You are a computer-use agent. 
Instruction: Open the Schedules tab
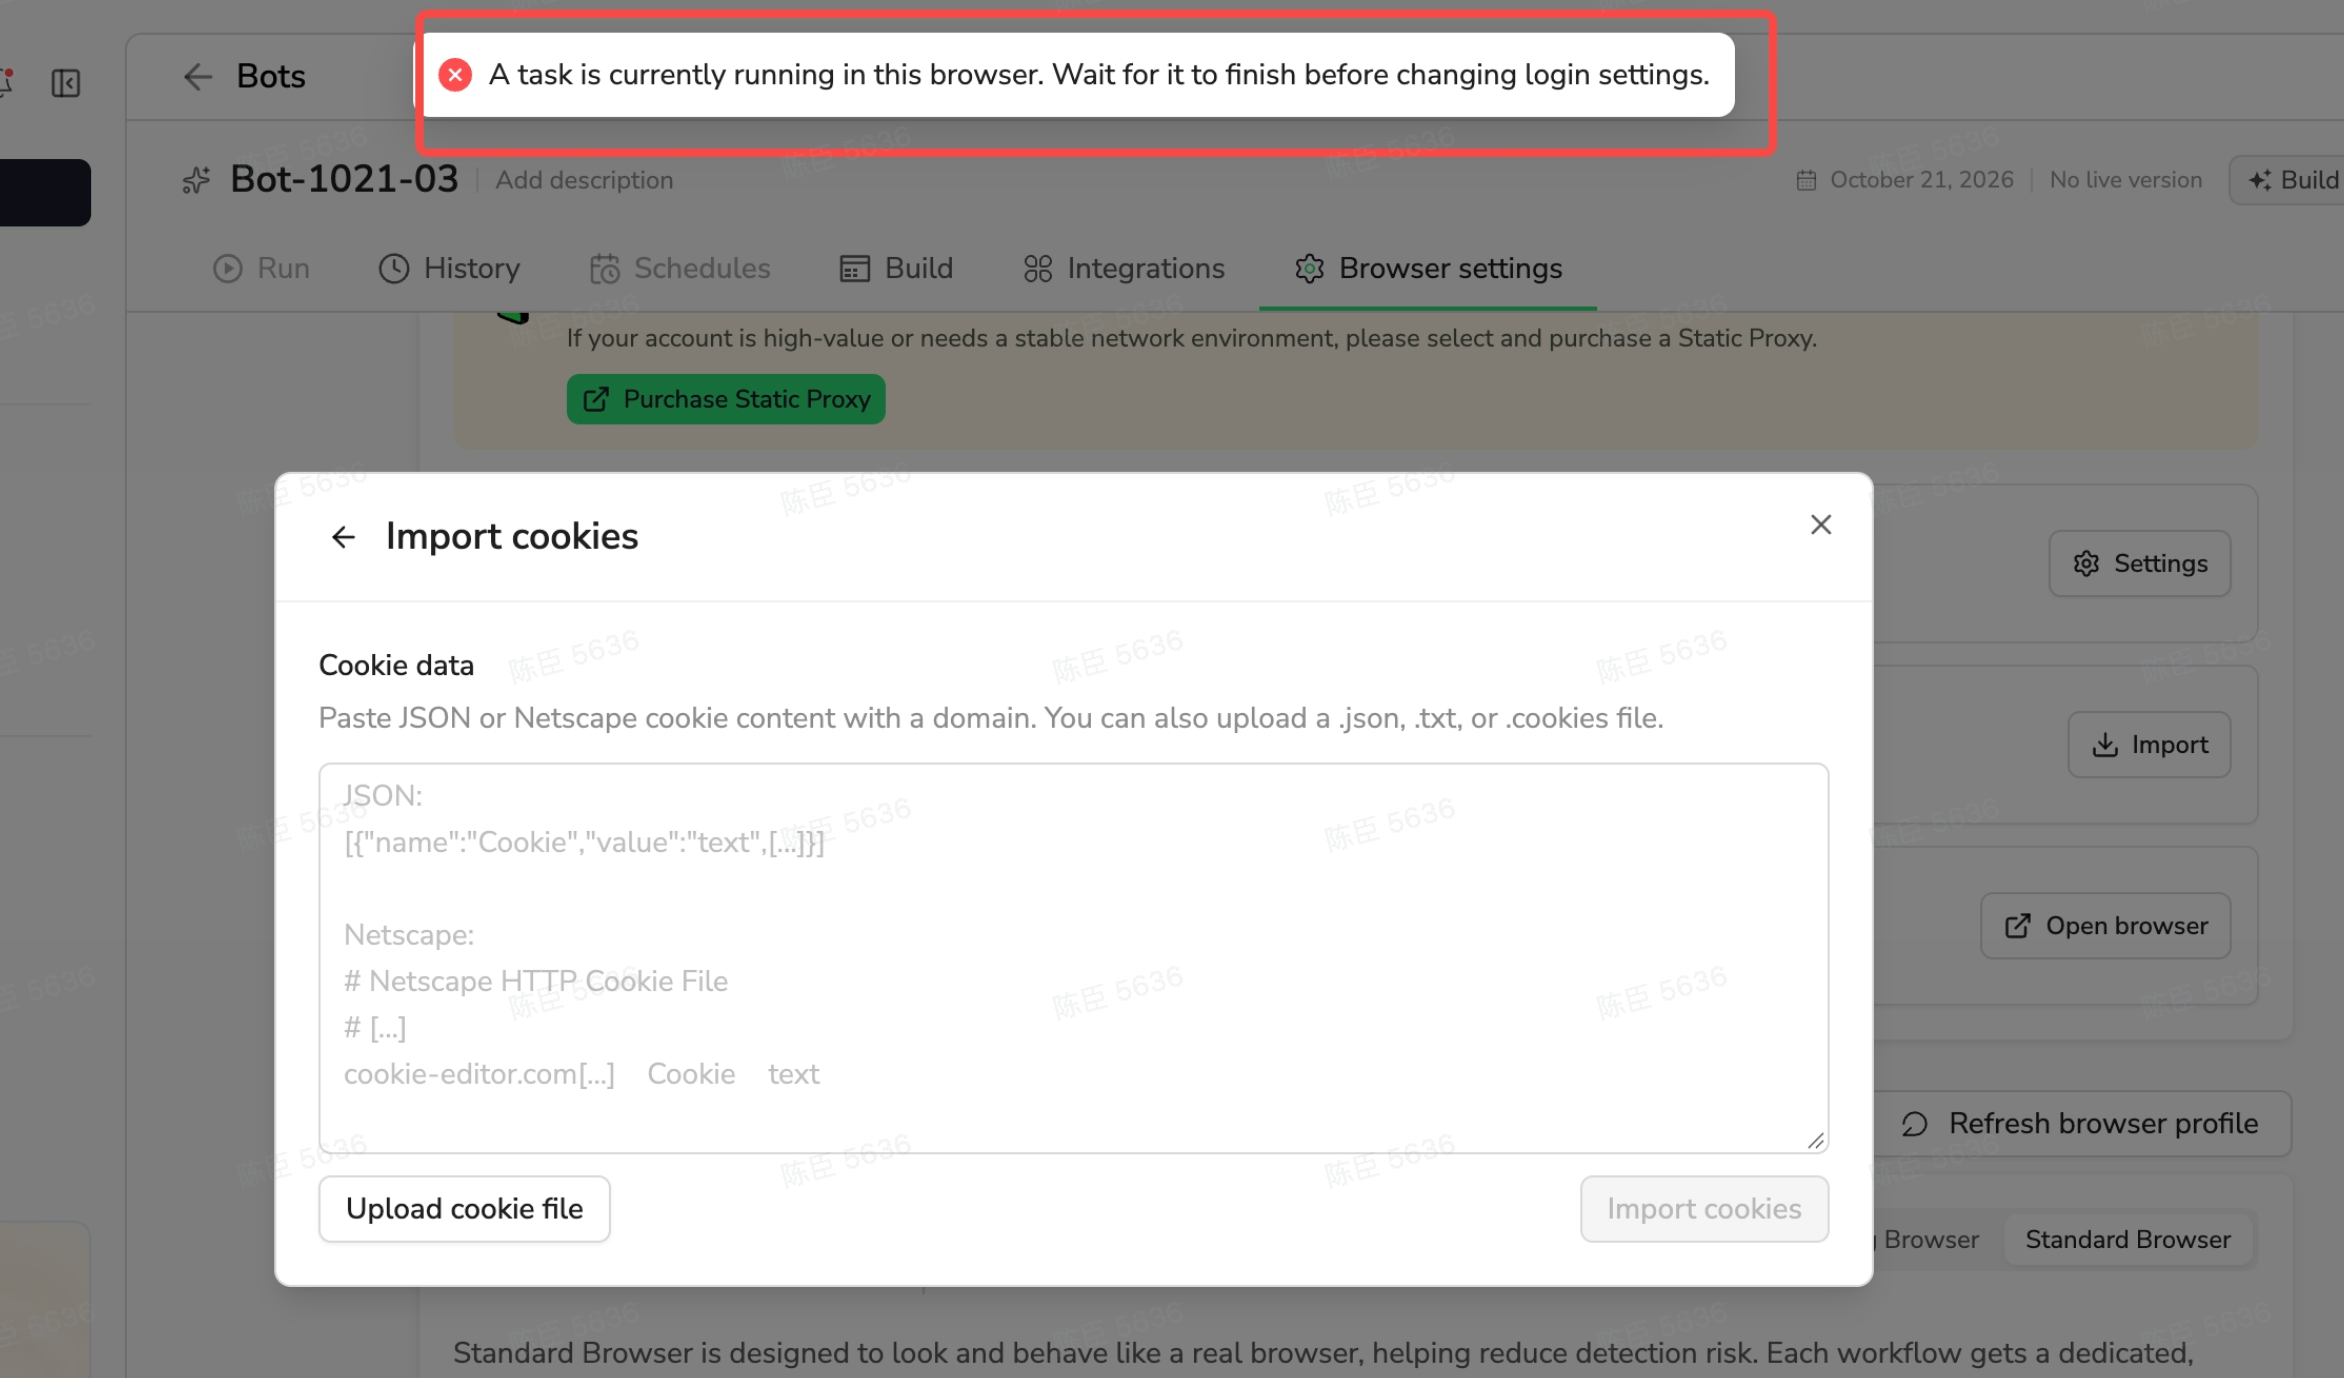coord(680,268)
